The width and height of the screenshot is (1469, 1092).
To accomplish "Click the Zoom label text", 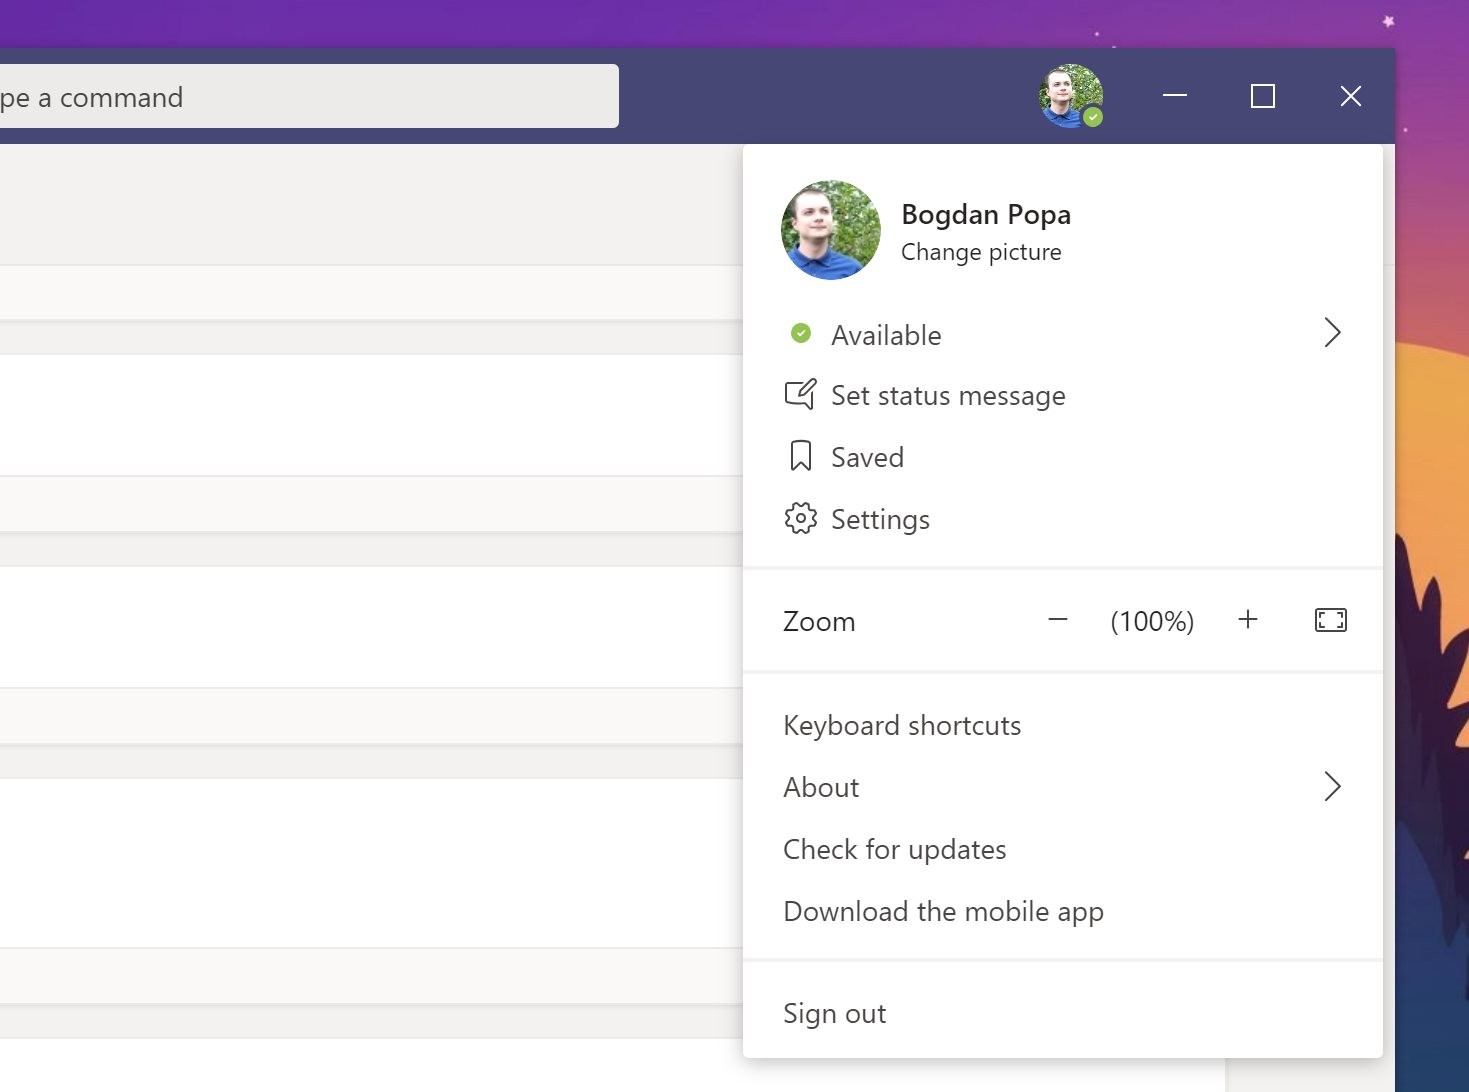I will [819, 621].
